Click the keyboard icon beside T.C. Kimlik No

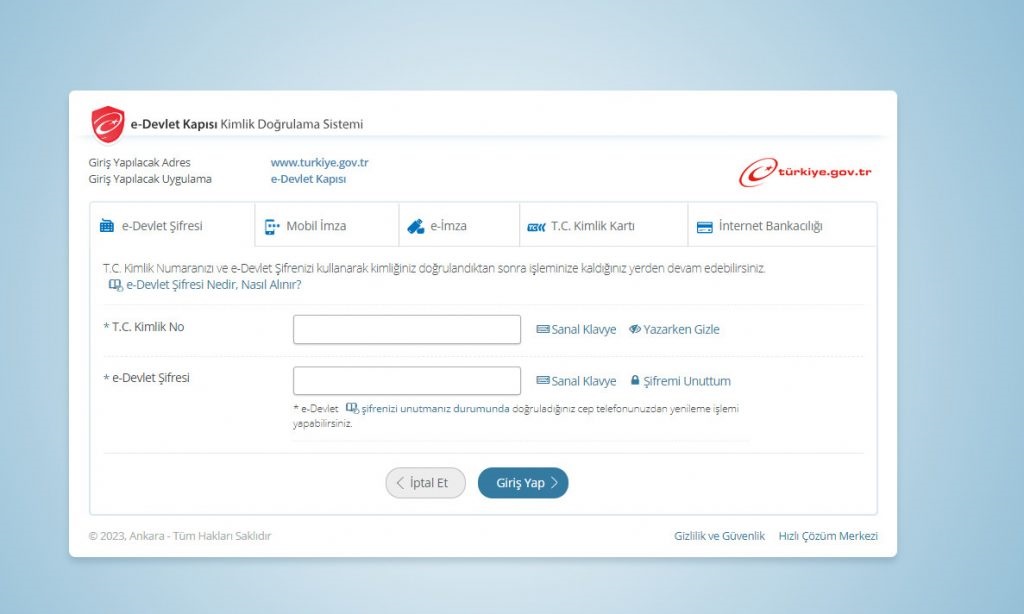tap(543, 329)
